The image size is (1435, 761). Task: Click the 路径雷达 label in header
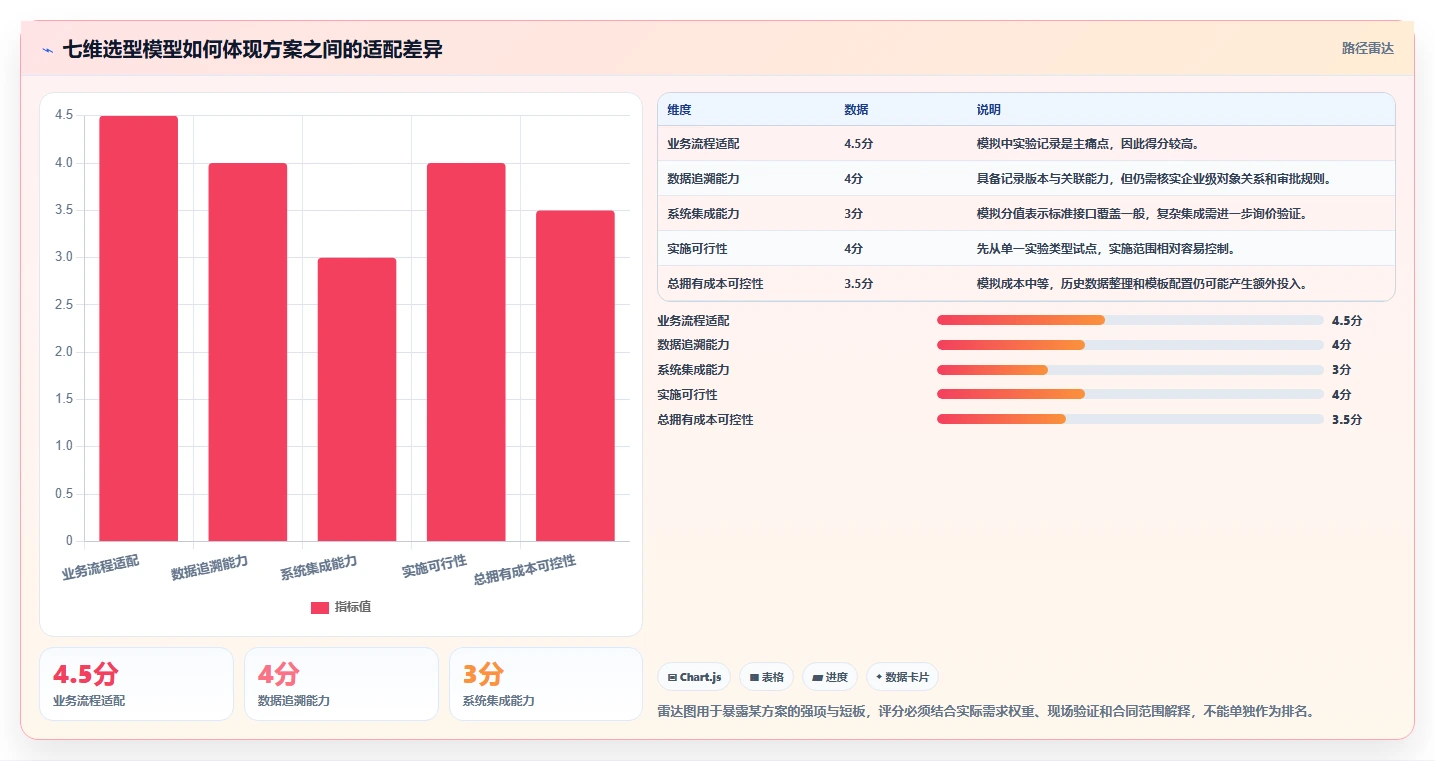(1367, 48)
